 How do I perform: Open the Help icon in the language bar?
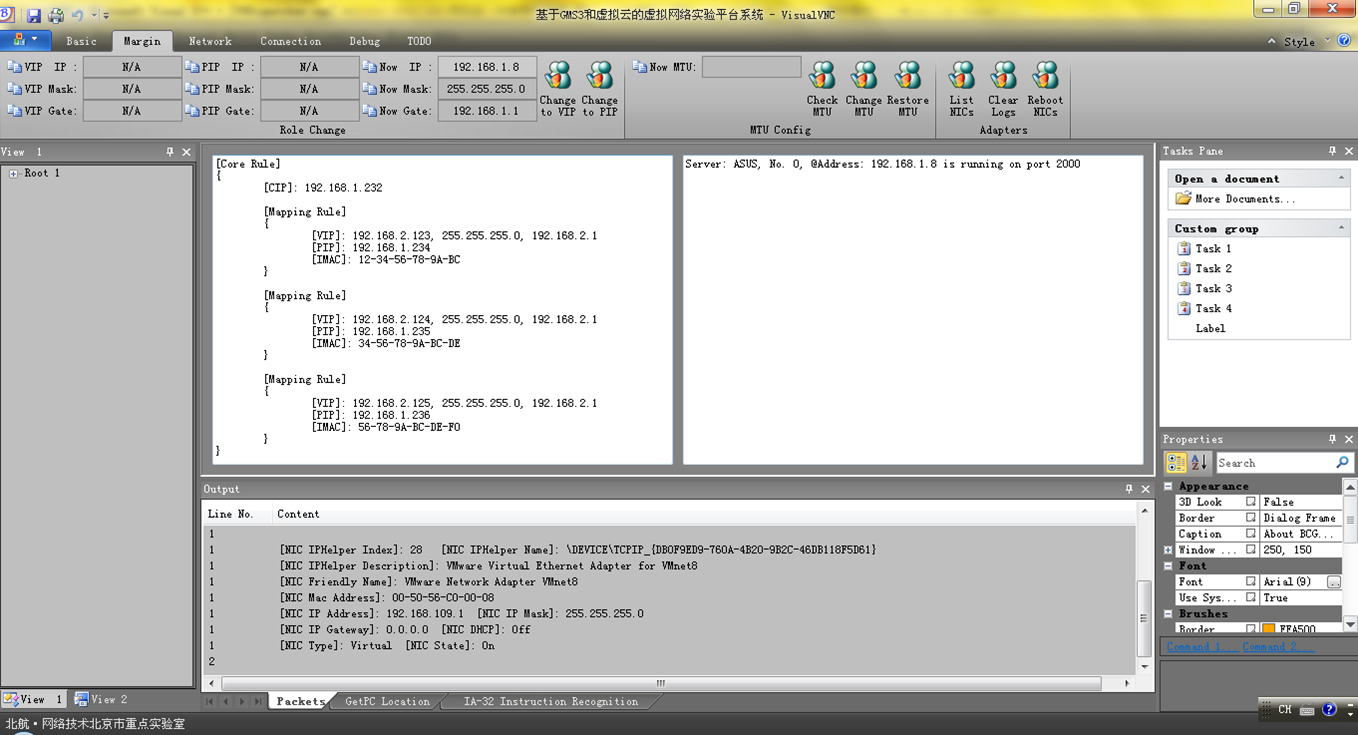[1329, 710]
